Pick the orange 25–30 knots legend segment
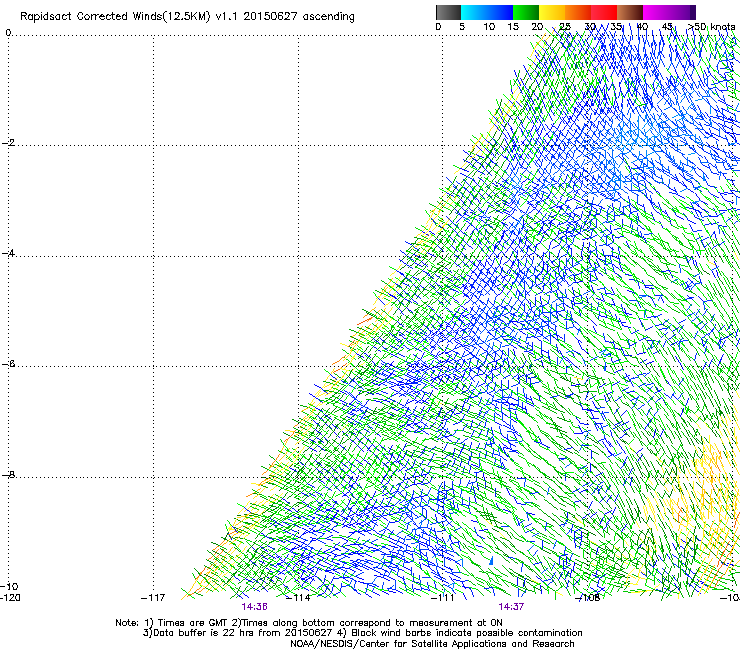The height and width of the screenshot is (650, 740). (578, 12)
